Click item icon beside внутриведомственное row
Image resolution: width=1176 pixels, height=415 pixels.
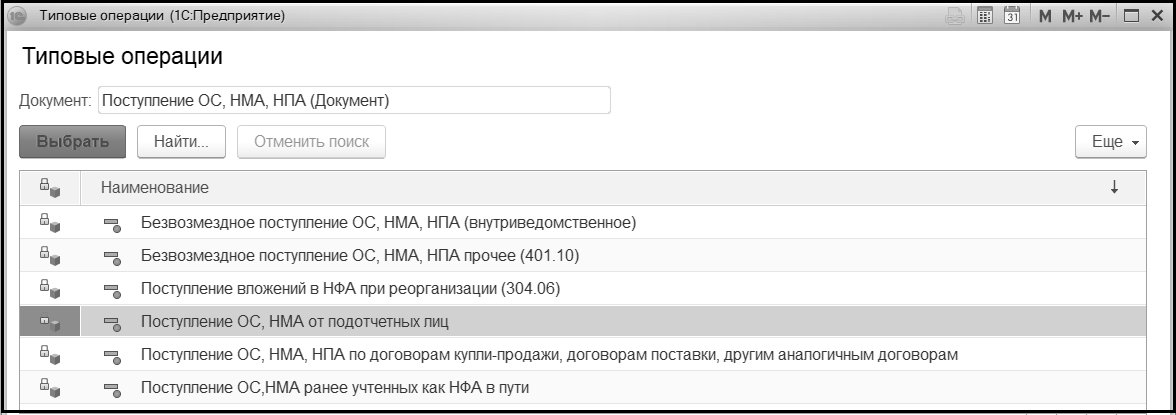pos(112,222)
